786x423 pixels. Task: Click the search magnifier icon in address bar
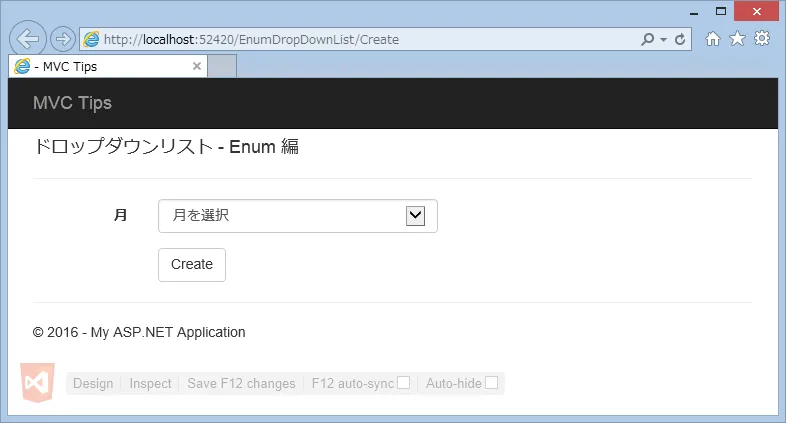(x=647, y=39)
